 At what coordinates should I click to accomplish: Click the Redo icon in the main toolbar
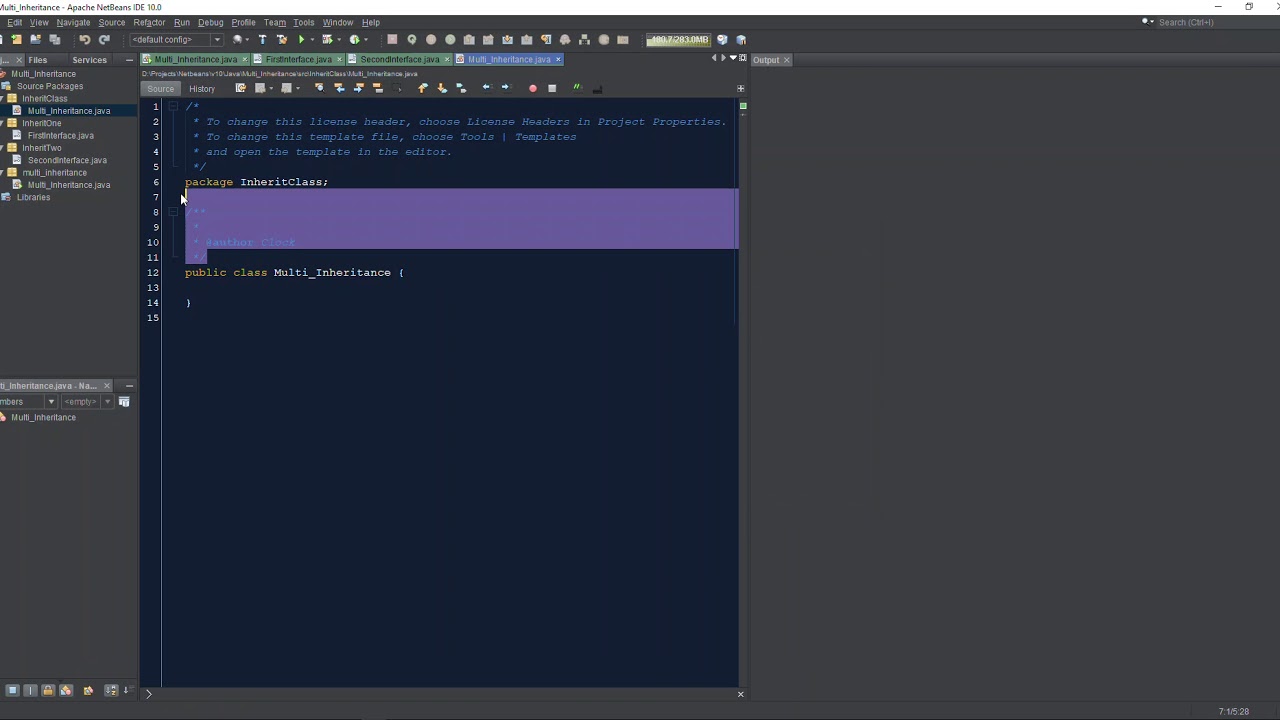tap(104, 40)
